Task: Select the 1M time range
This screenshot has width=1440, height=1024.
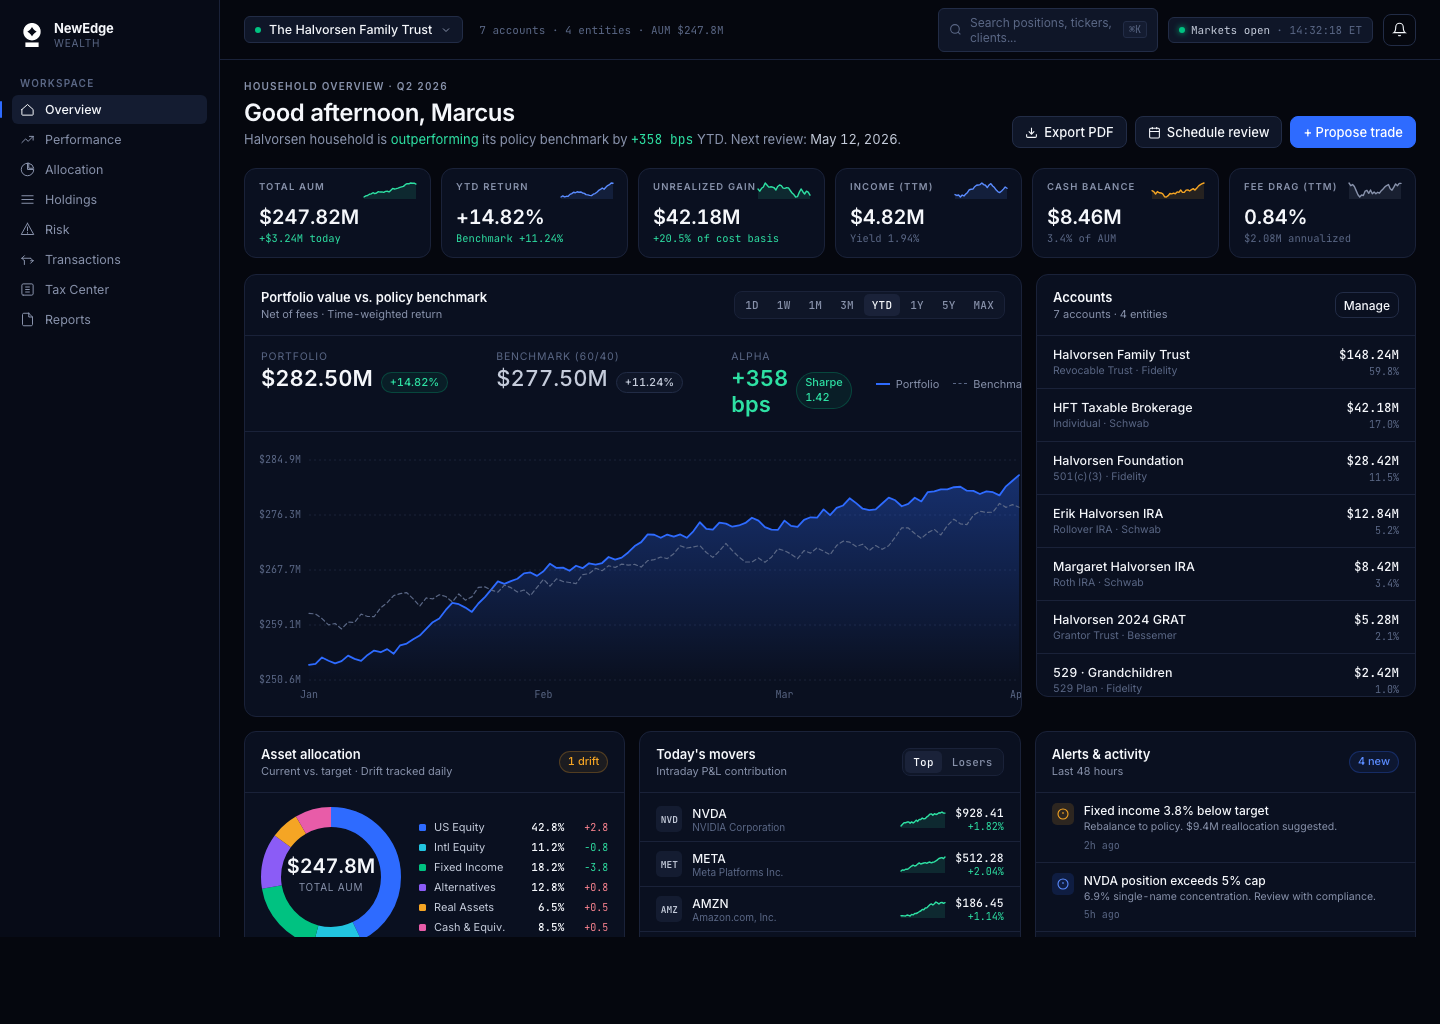Action: click(x=815, y=306)
